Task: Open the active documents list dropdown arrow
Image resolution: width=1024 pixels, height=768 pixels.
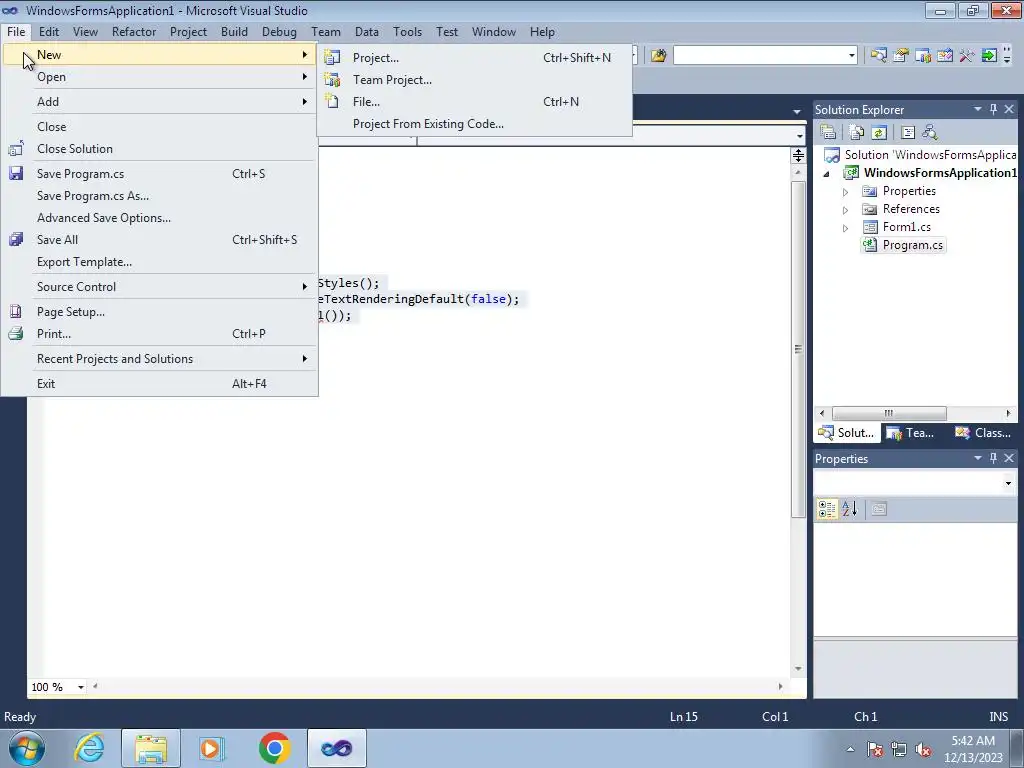Action: click(797, 112)
